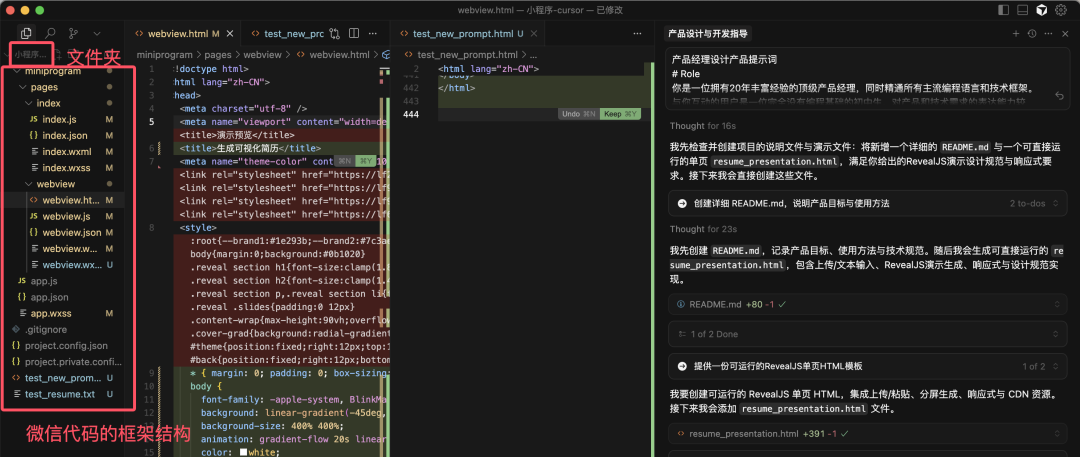Open the Explorer view in the activity bar
This screenshot has height=457, width=1080.
coord(26,34)
